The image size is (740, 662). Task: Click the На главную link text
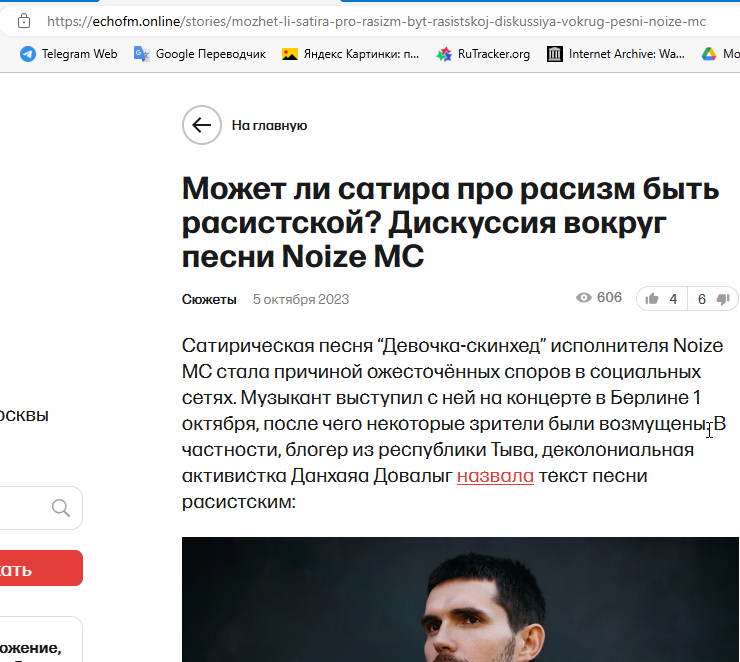[269, 126]
